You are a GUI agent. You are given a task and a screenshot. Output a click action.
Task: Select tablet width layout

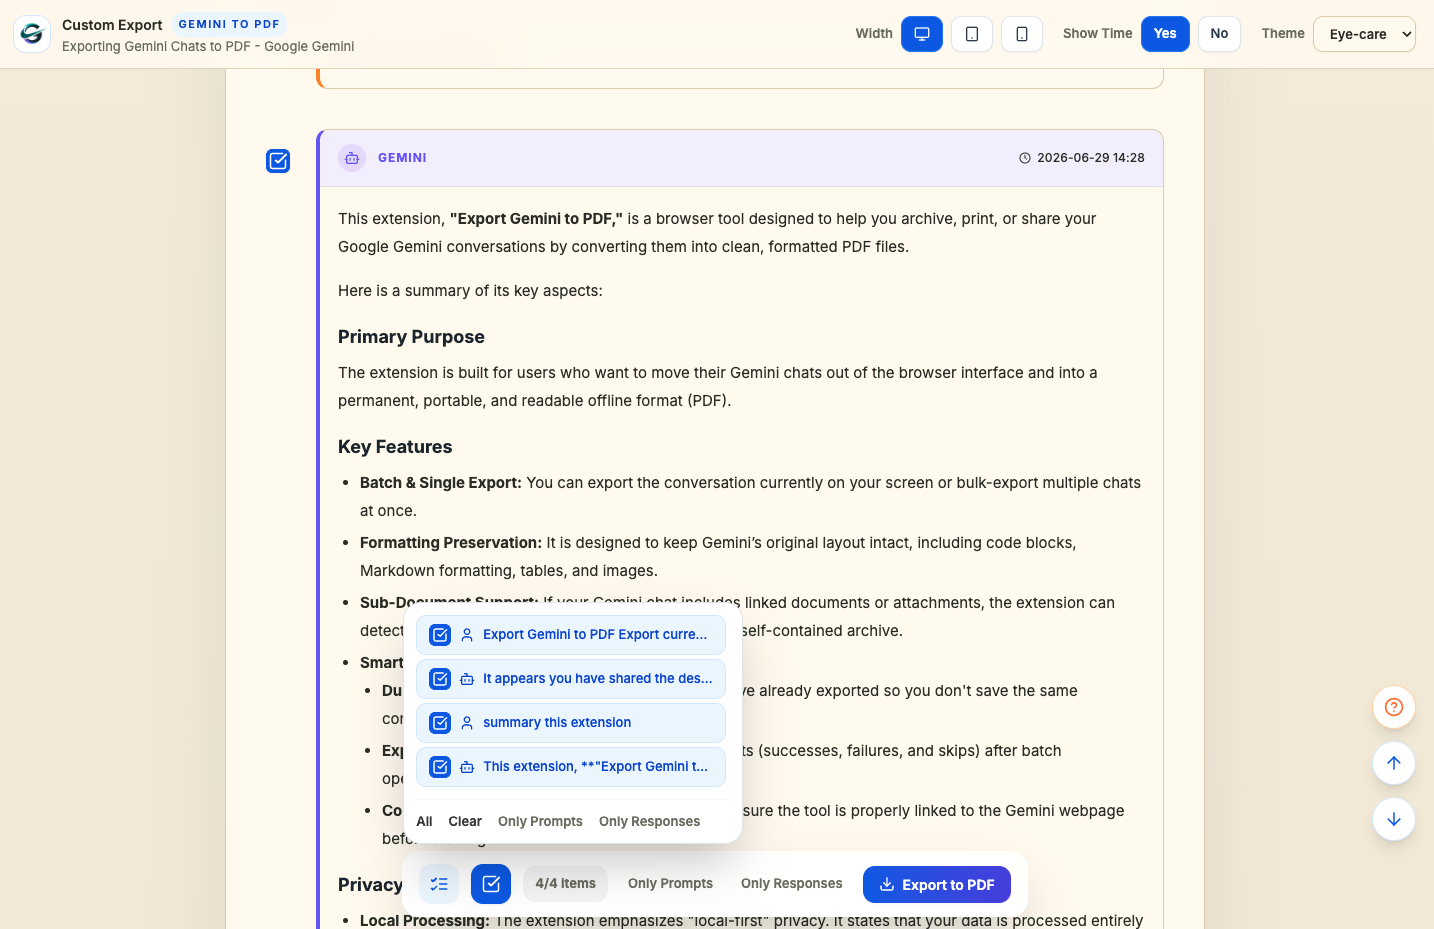pos(972,34)
